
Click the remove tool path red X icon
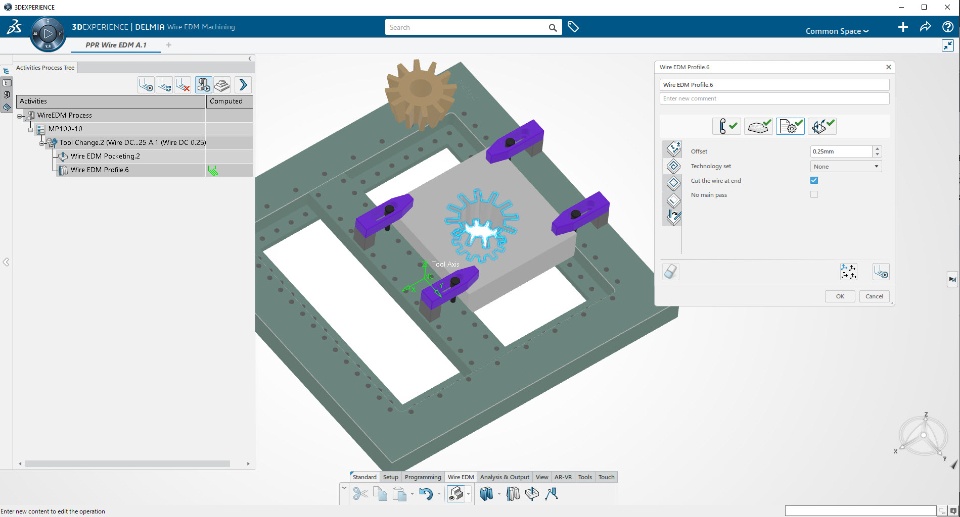click(x=182, y=85)
